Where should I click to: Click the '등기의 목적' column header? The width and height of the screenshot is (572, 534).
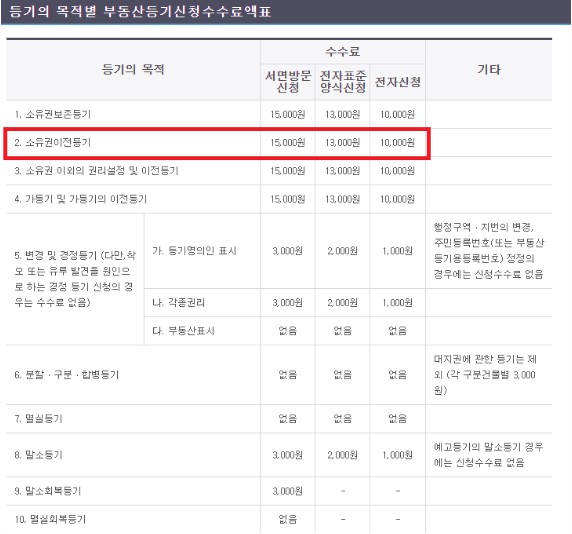click(133, 69)
